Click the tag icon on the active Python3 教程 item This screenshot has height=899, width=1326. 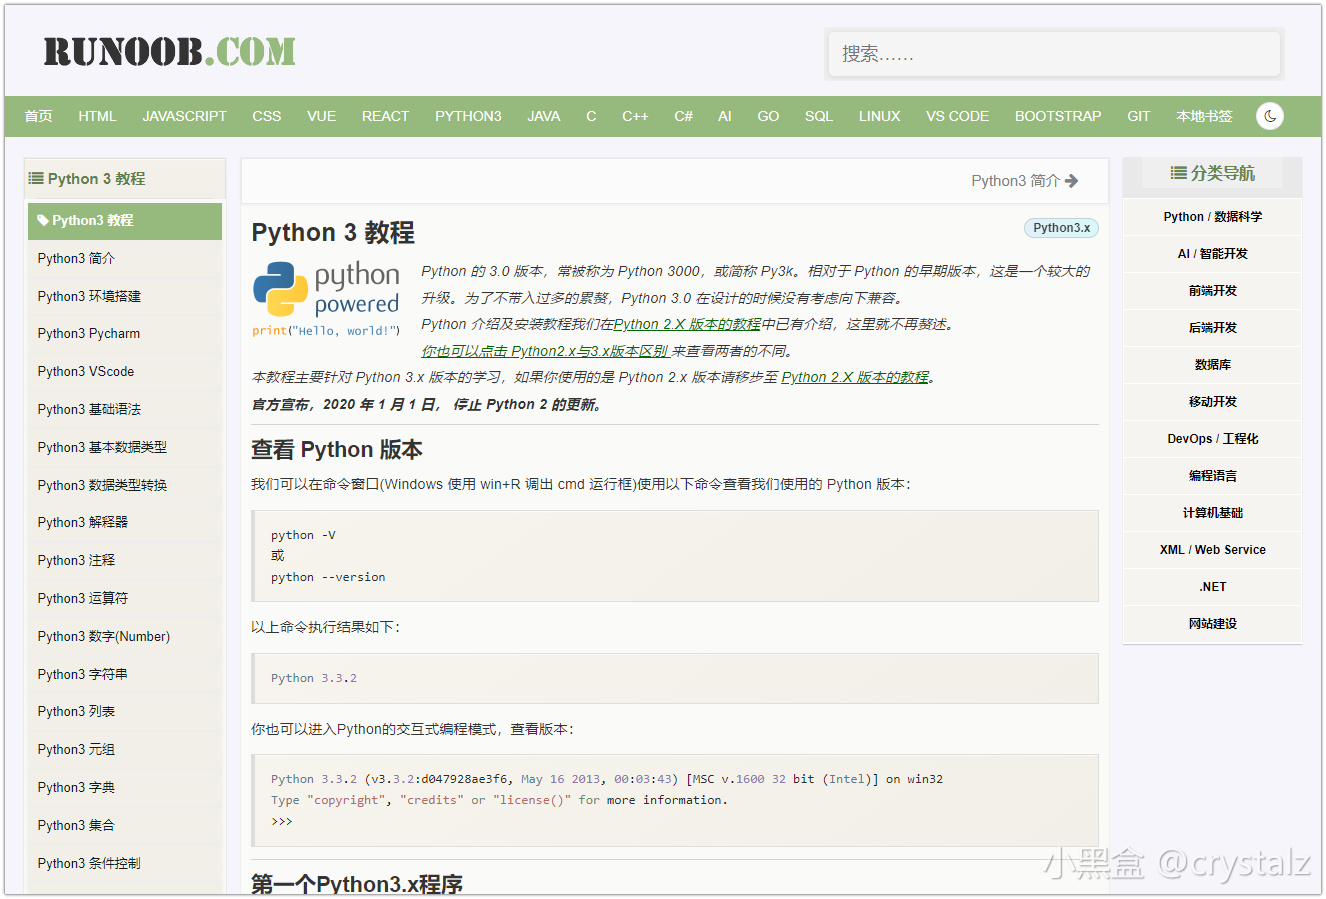[43, 220]
